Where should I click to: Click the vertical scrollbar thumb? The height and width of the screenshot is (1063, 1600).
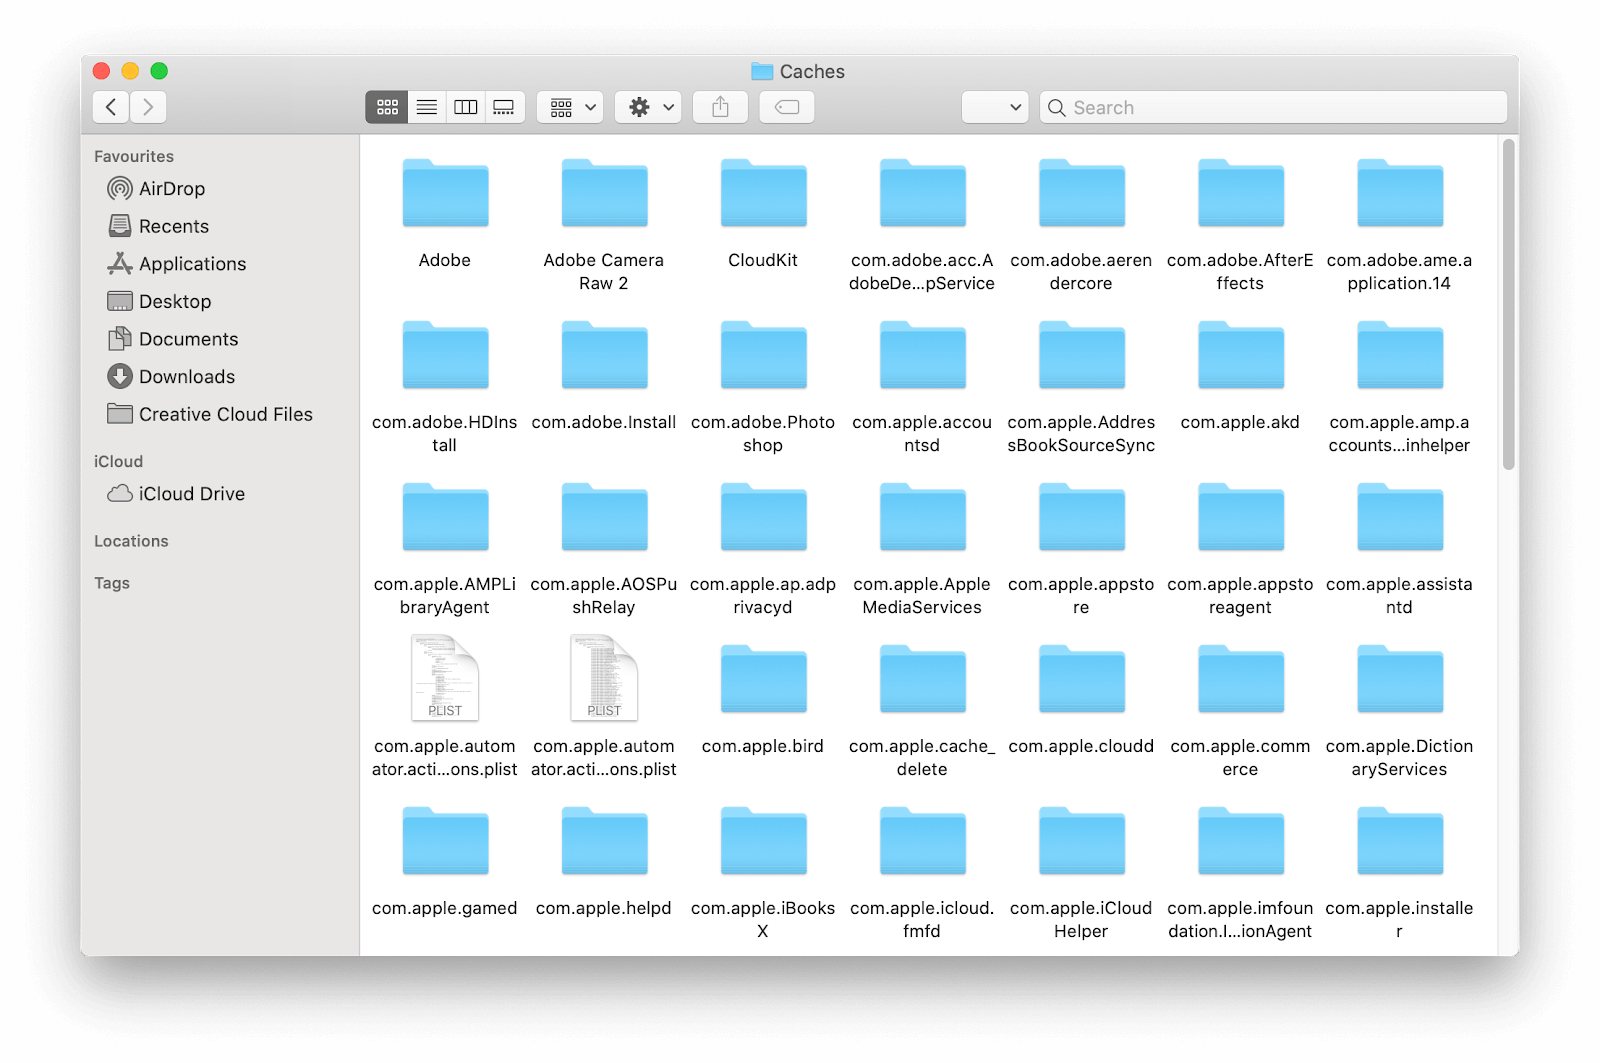click(x=1509, y=304)
